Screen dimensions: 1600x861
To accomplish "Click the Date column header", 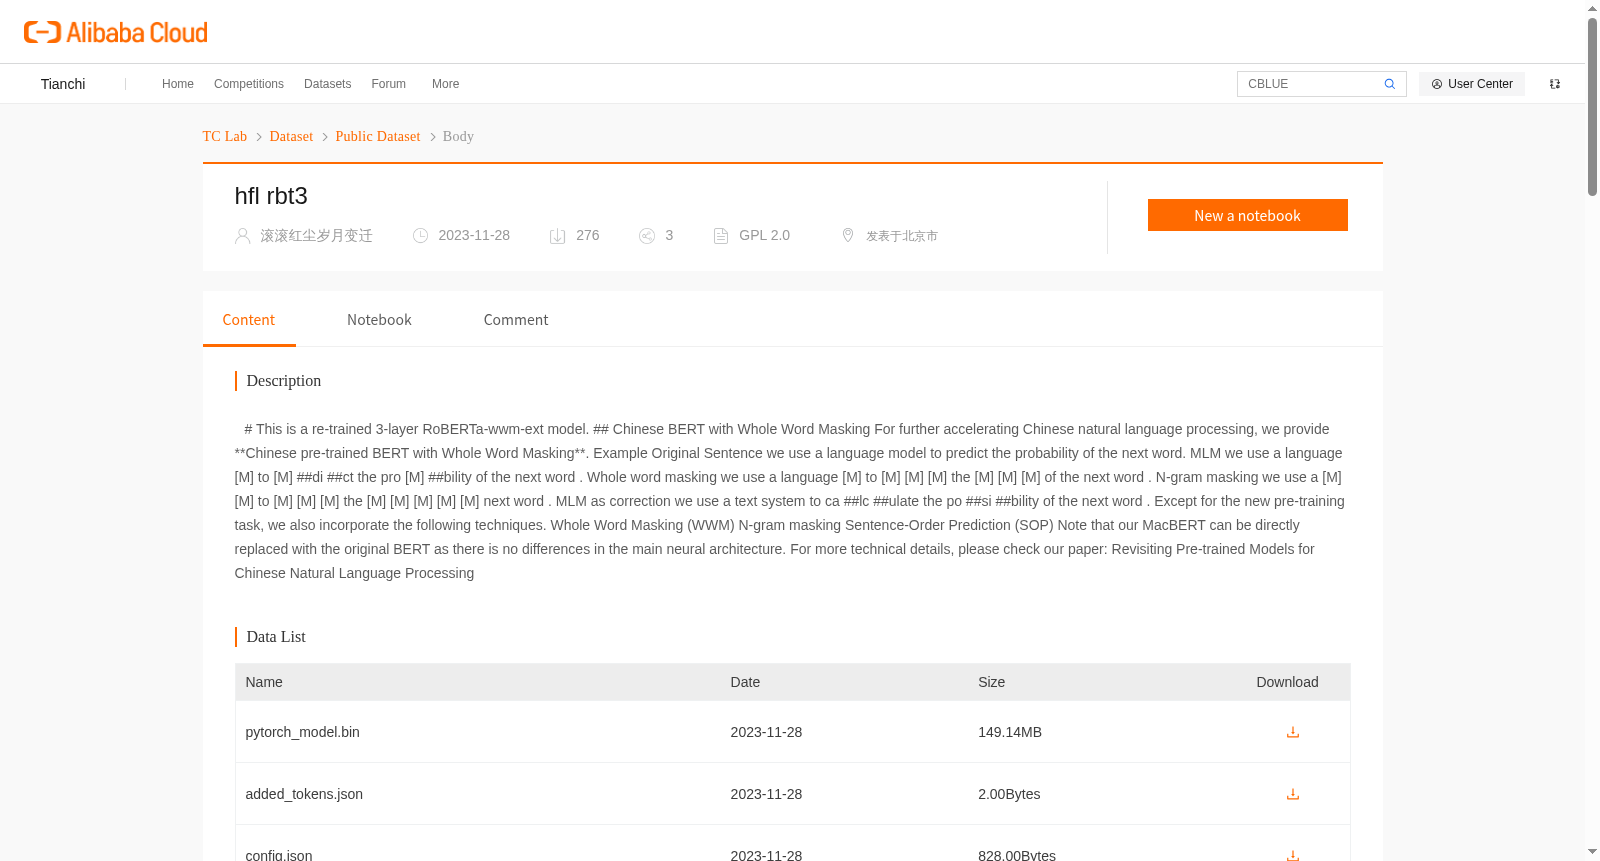I will [745, 682].
